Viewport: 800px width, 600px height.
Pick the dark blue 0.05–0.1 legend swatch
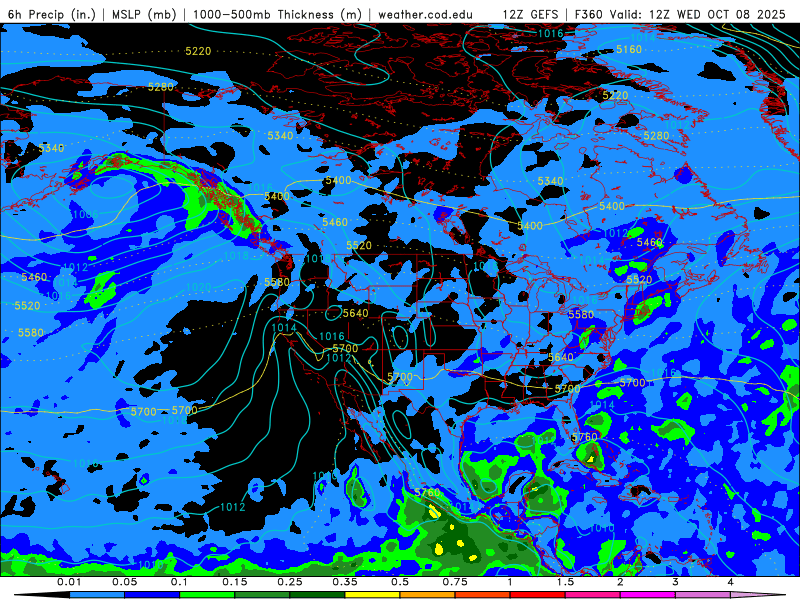(x=152, y=595)
